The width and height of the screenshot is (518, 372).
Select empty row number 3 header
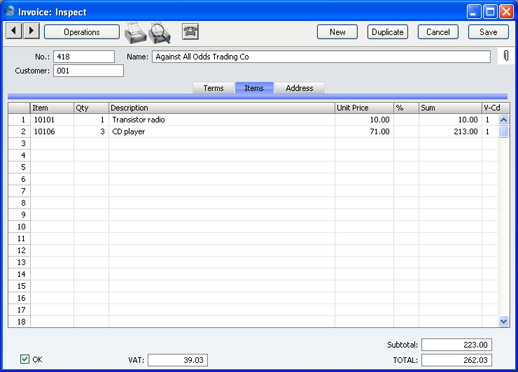[19, 143]
